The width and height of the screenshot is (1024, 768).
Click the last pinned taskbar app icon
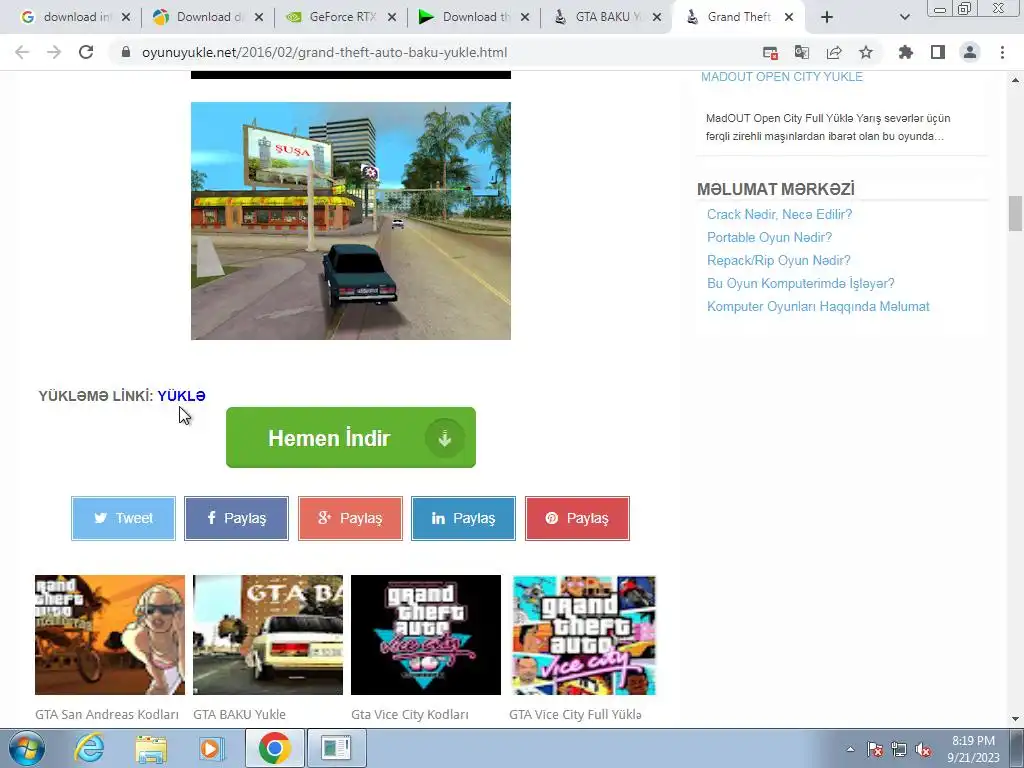[336, 748]
